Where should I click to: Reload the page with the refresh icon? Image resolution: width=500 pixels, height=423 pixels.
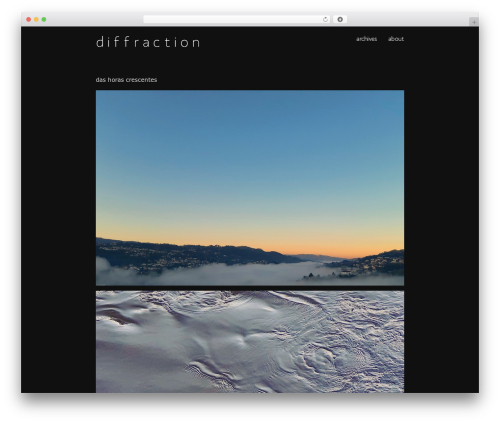(325, 20)
